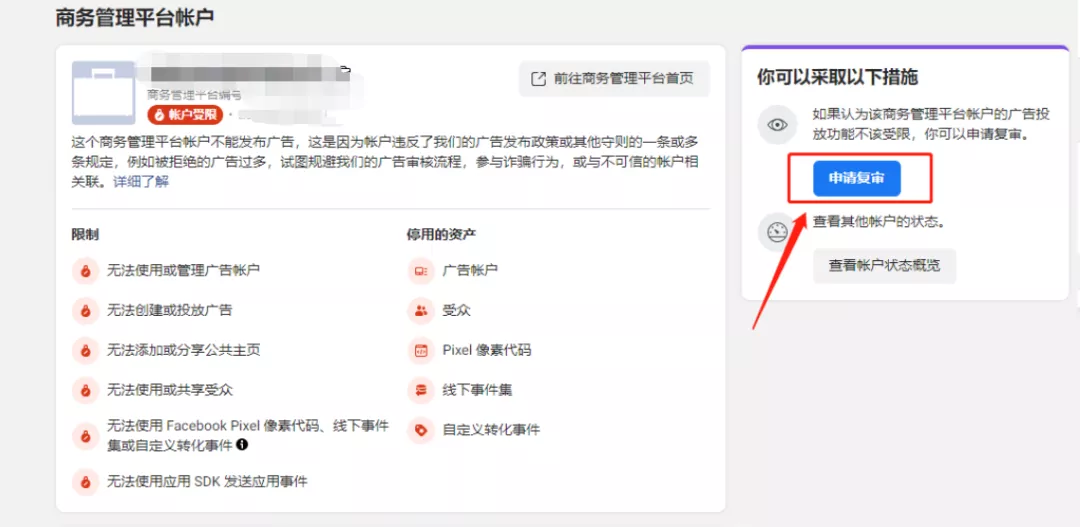Viewport: 1080px width, 527px height.
Task: Click the 申请复审 button
Action: tap(856, 178)
